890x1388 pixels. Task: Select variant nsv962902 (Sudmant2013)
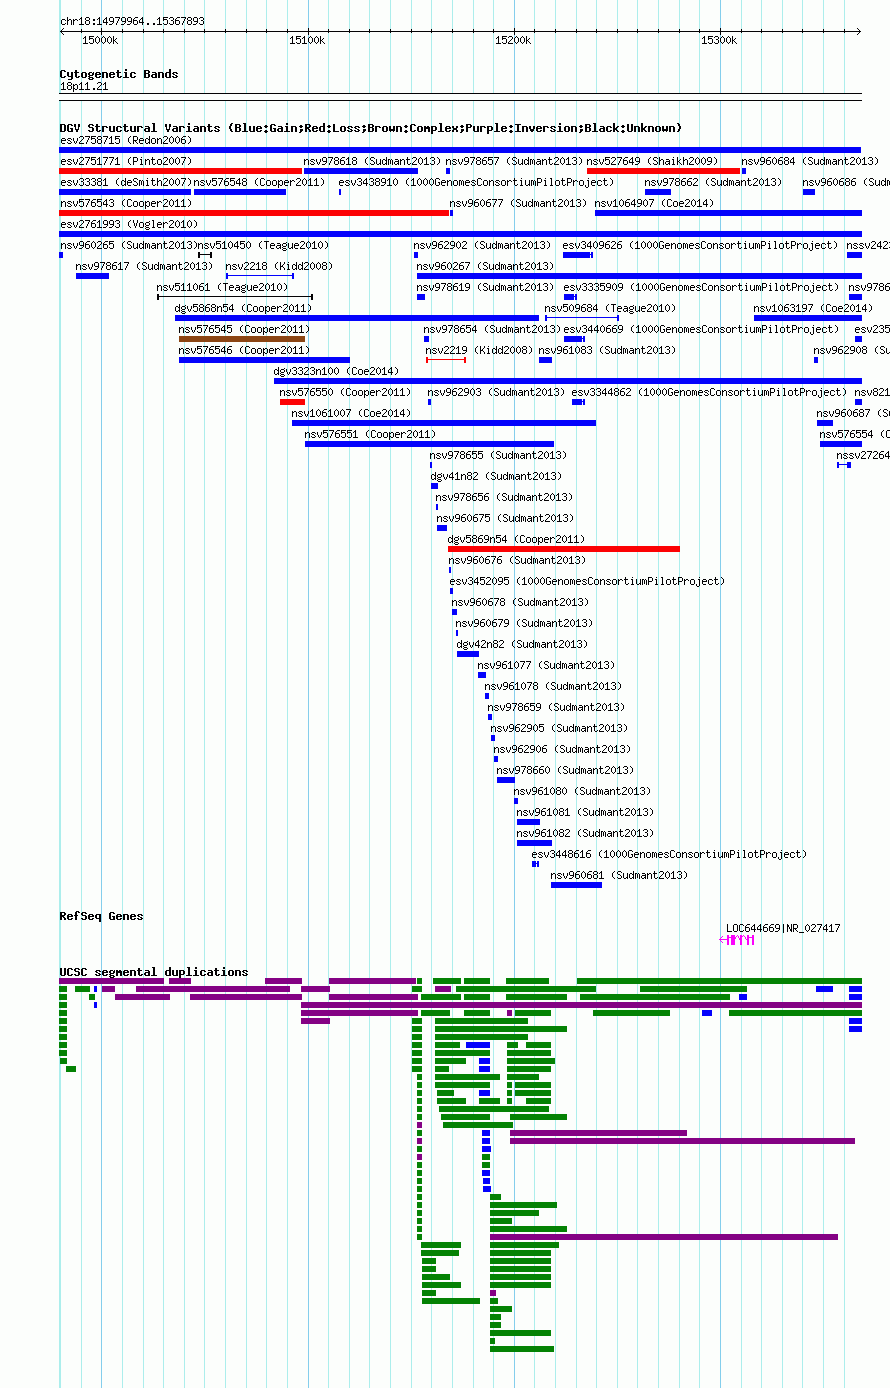point(482,245)
